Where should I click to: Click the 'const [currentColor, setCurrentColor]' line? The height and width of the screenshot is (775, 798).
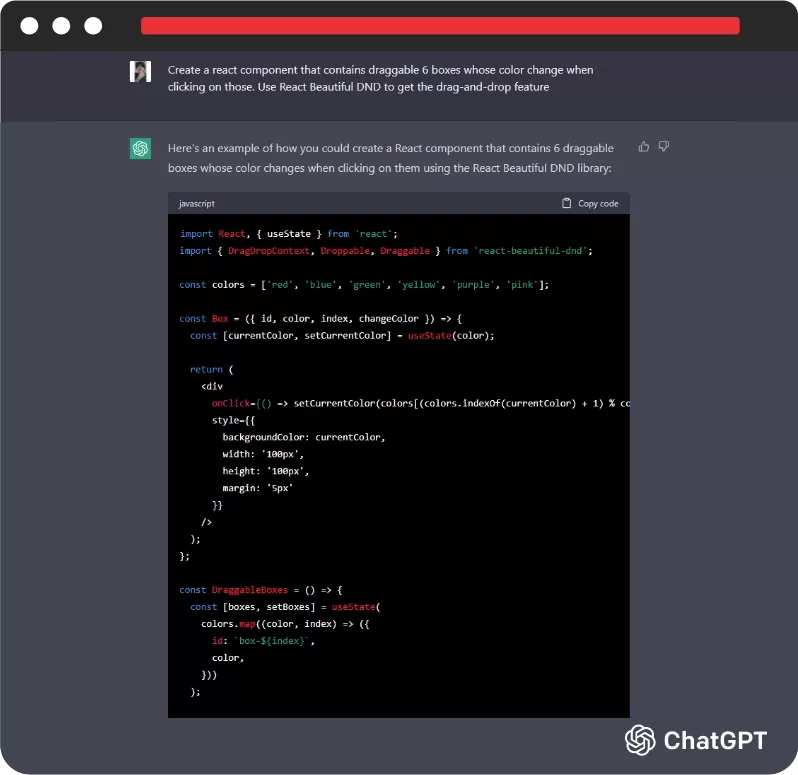pyautogui.click(x=342, y=336)
